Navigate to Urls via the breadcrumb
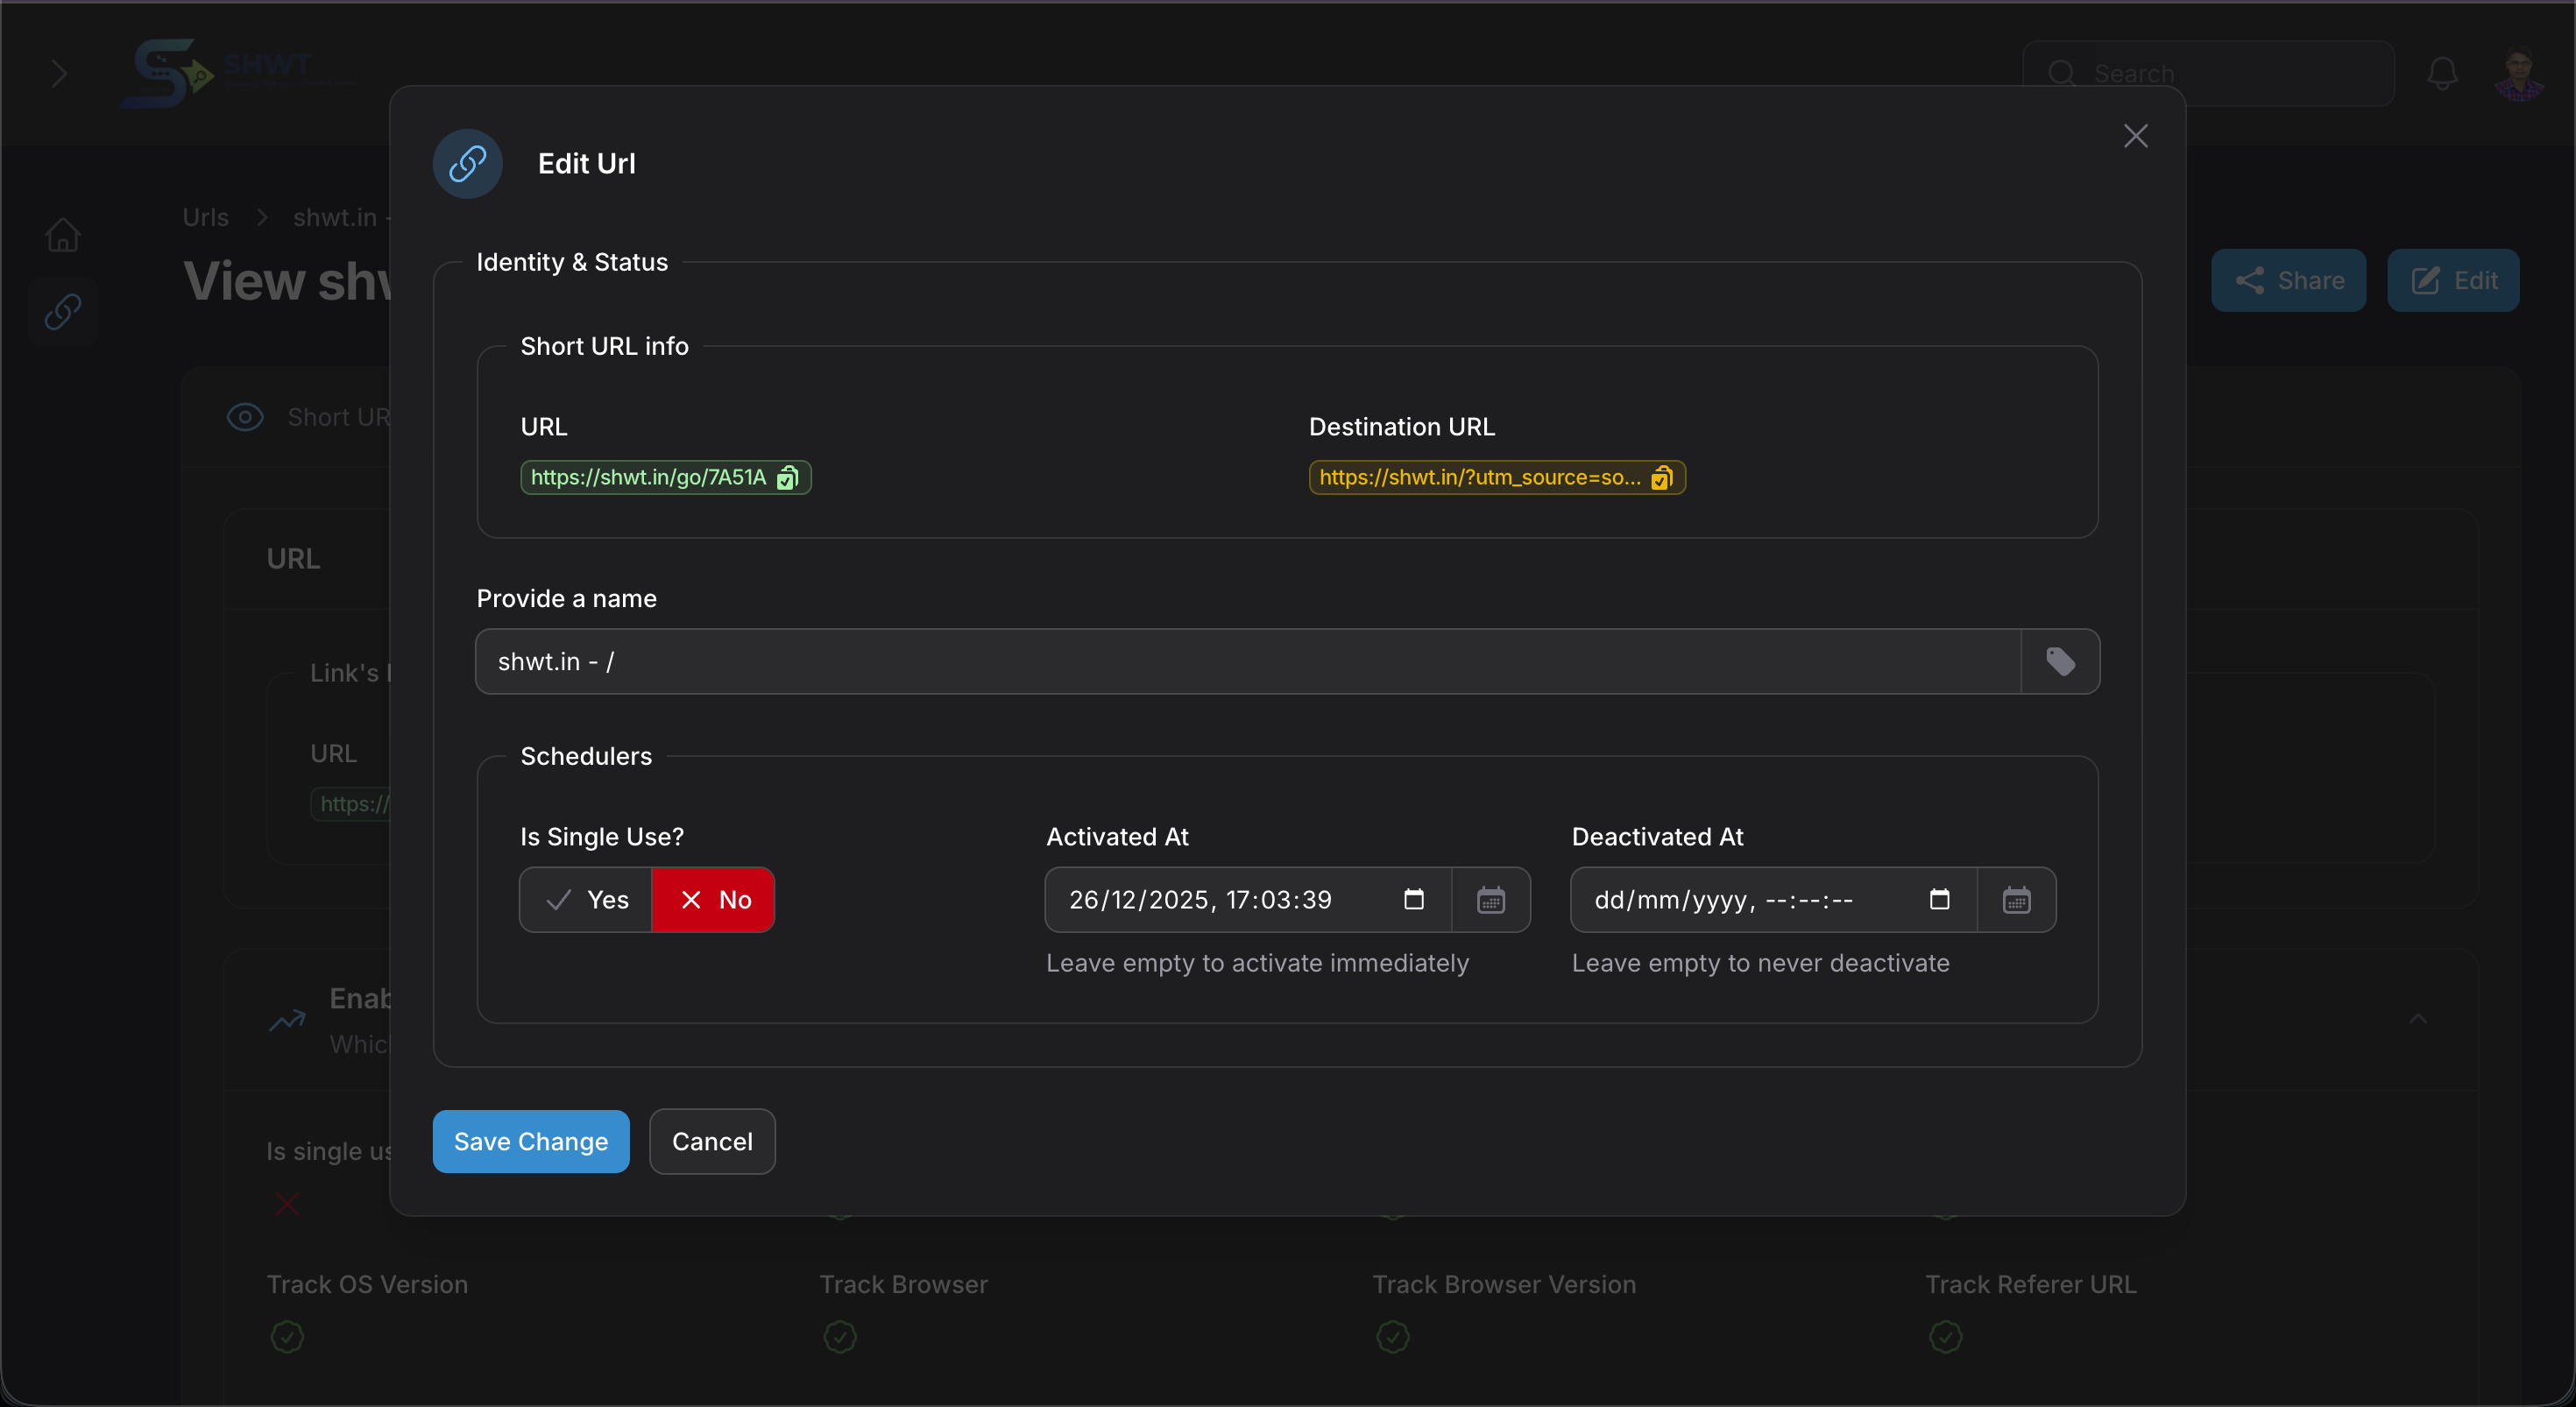The width and height of the screenshot is (2576, 1407). click(204, 216)
